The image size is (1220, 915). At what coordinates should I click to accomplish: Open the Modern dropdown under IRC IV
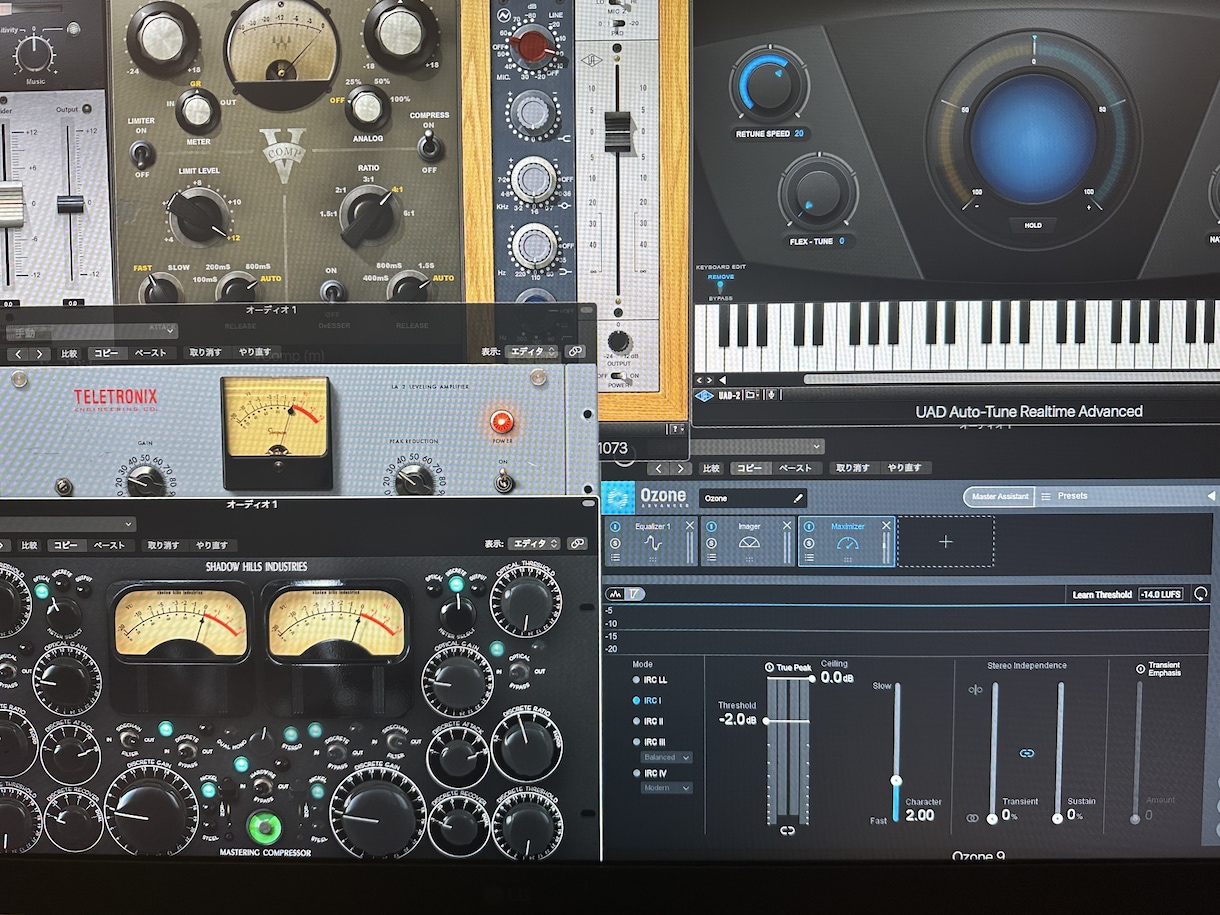(x=667, y=788)
